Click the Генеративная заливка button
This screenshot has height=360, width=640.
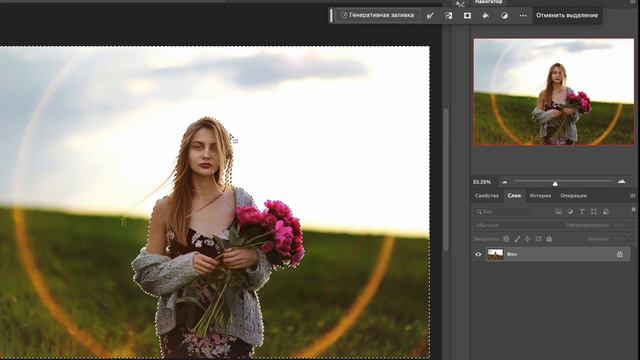[377, 15]
